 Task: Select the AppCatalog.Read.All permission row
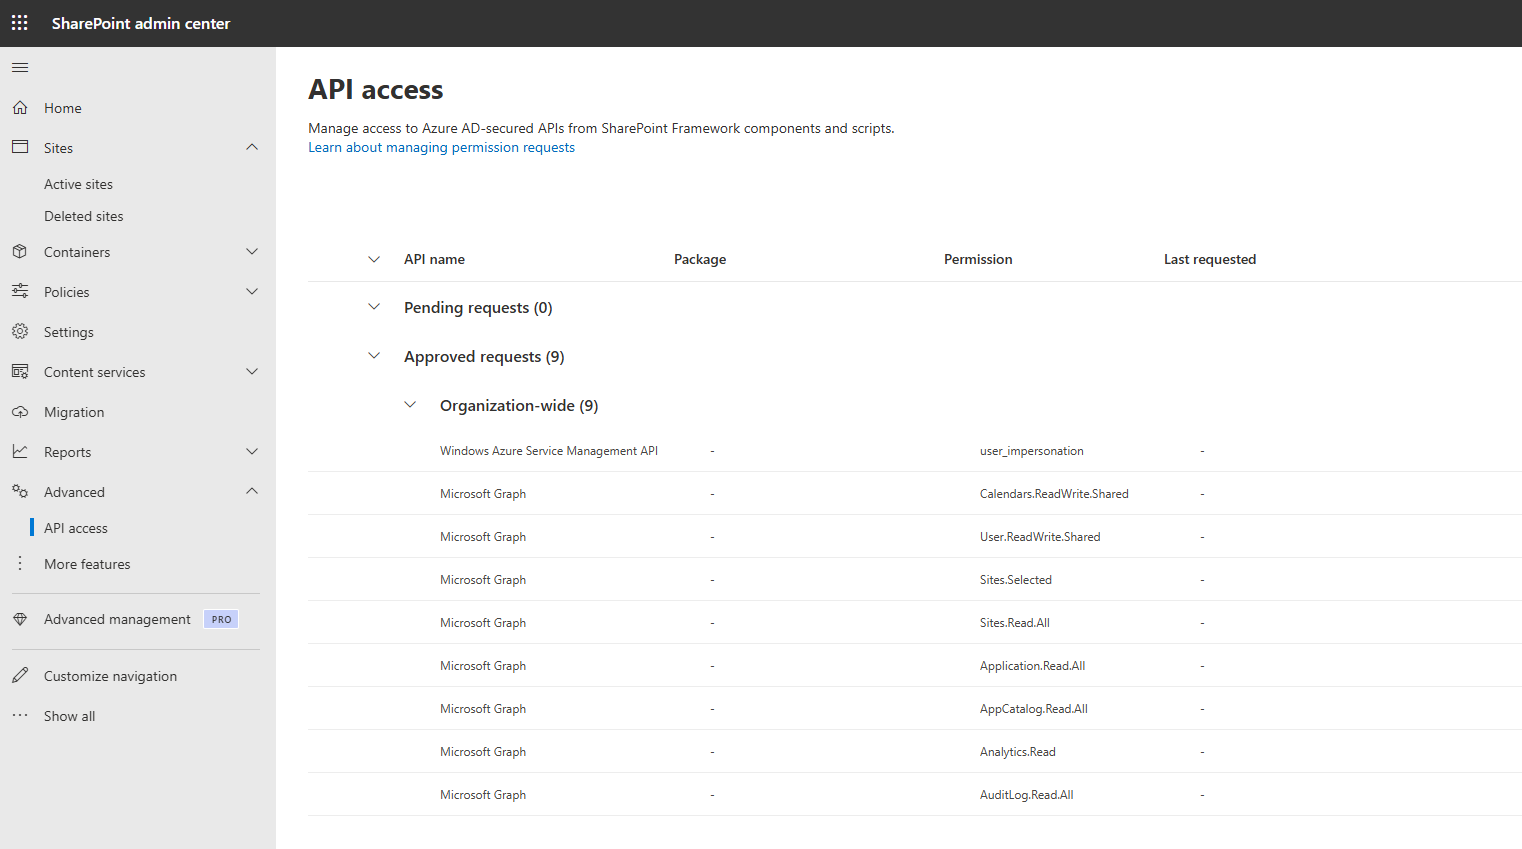915,709
